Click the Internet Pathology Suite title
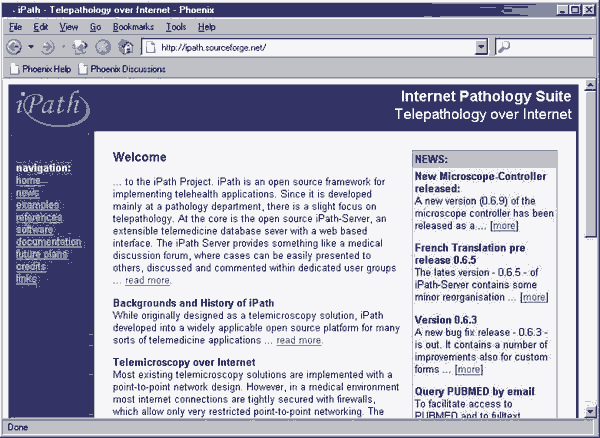 click(486, 96)
